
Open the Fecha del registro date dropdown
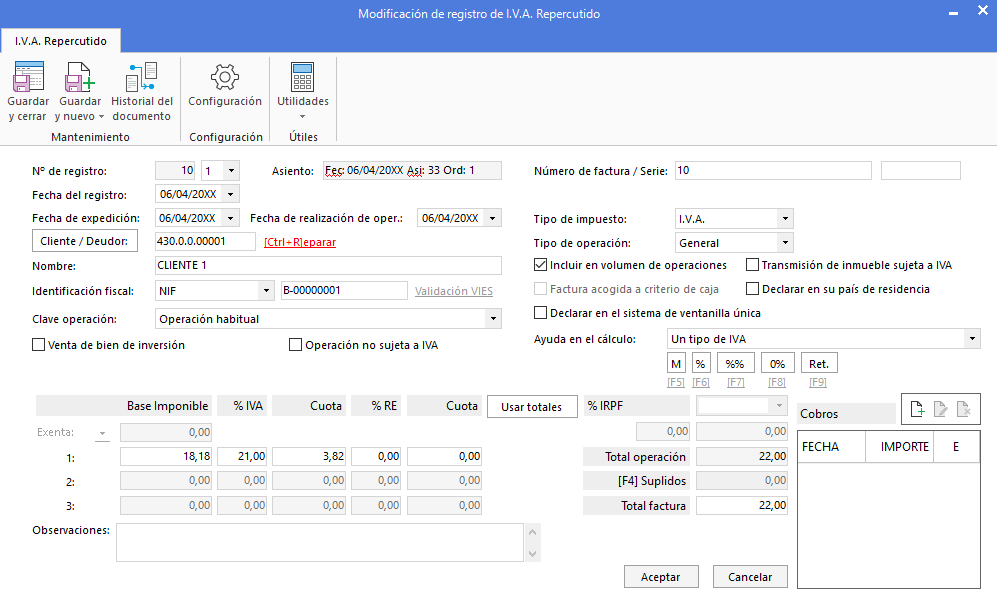click(x=231, y=194)
